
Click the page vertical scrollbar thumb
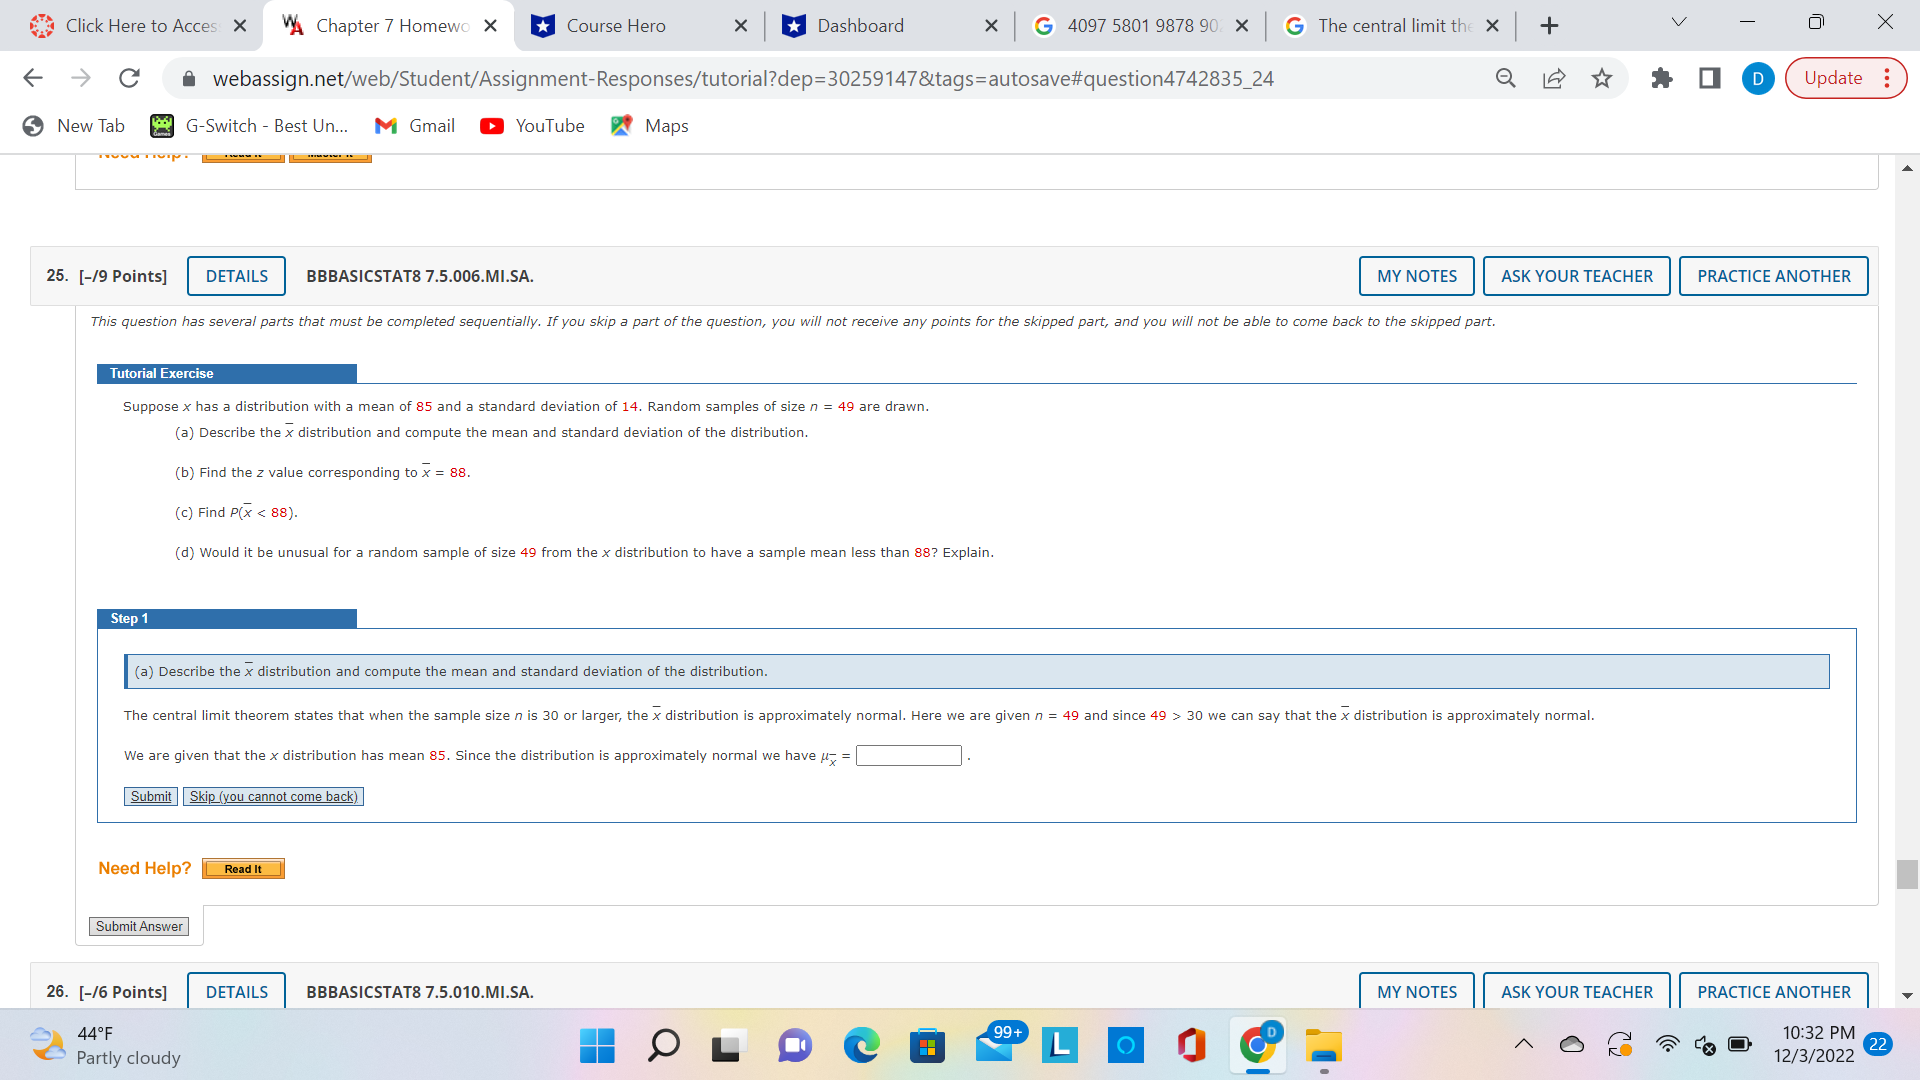tap(1906, 874)
